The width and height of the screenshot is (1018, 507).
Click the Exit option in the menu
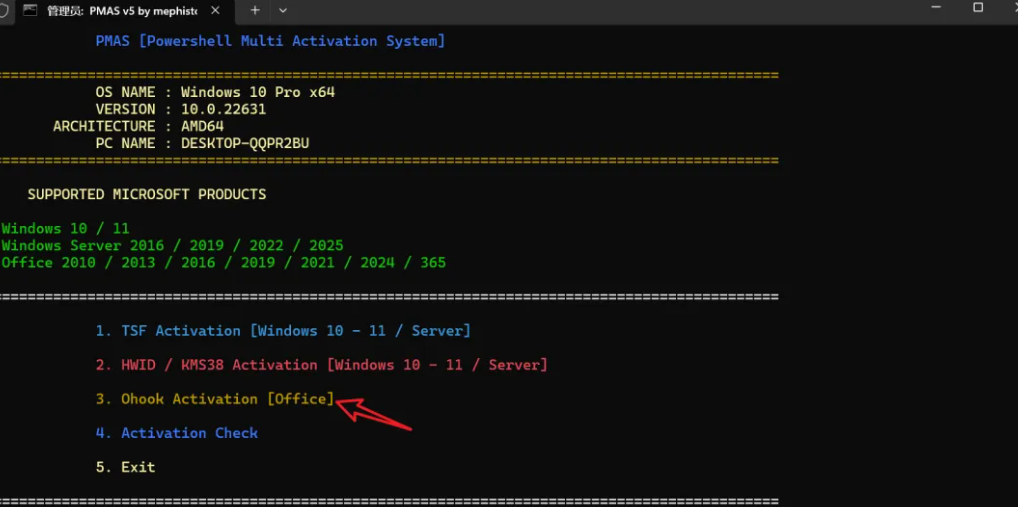coord(125,467)
